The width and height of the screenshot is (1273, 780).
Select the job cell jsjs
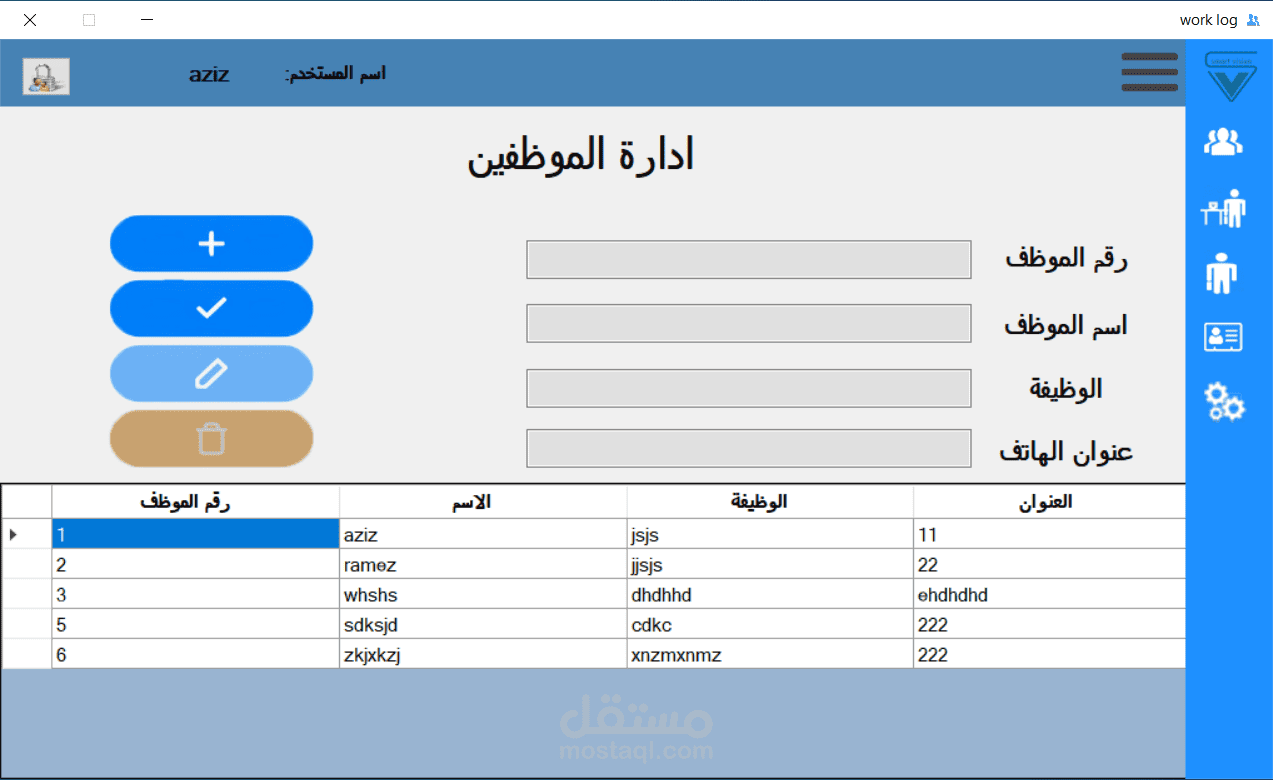(x=770, y=534)
